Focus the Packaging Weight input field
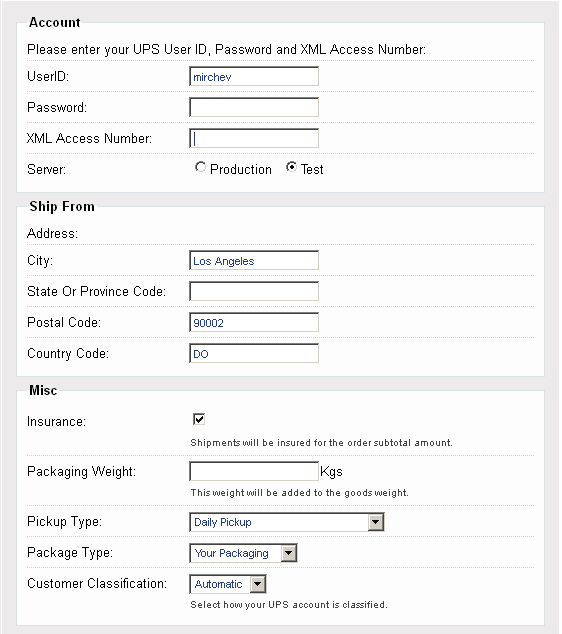The height and width of the screenshot is (634, 562). coord(254,471)
